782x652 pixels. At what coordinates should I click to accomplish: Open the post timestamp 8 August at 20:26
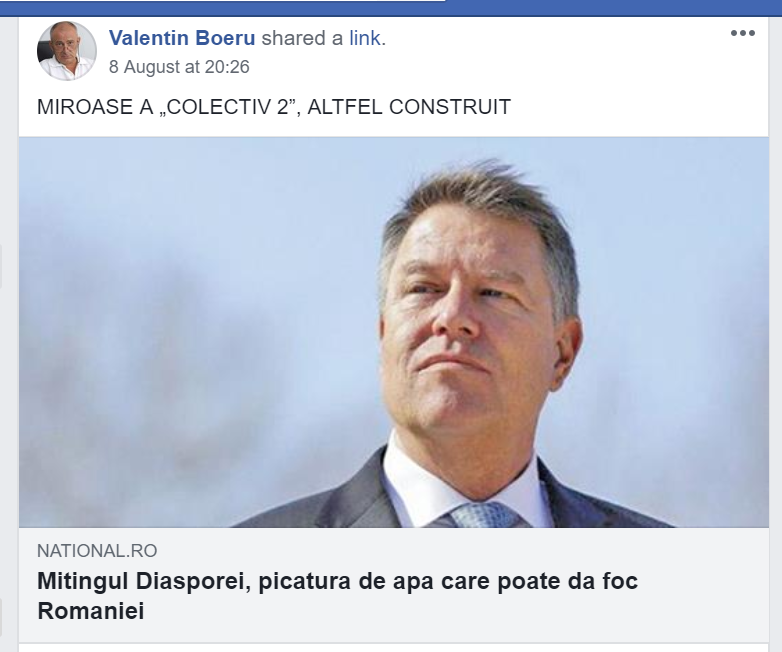(x=179, y=67)
